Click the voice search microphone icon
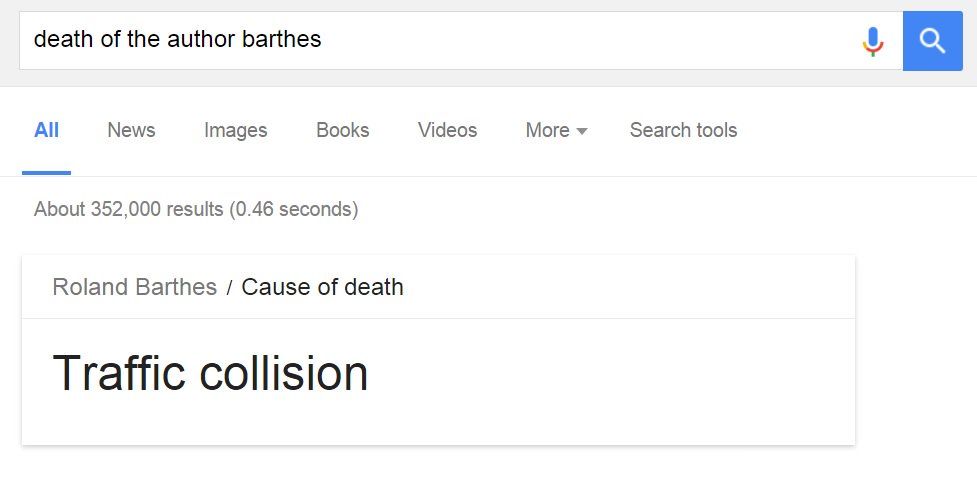 coord(872,41)
